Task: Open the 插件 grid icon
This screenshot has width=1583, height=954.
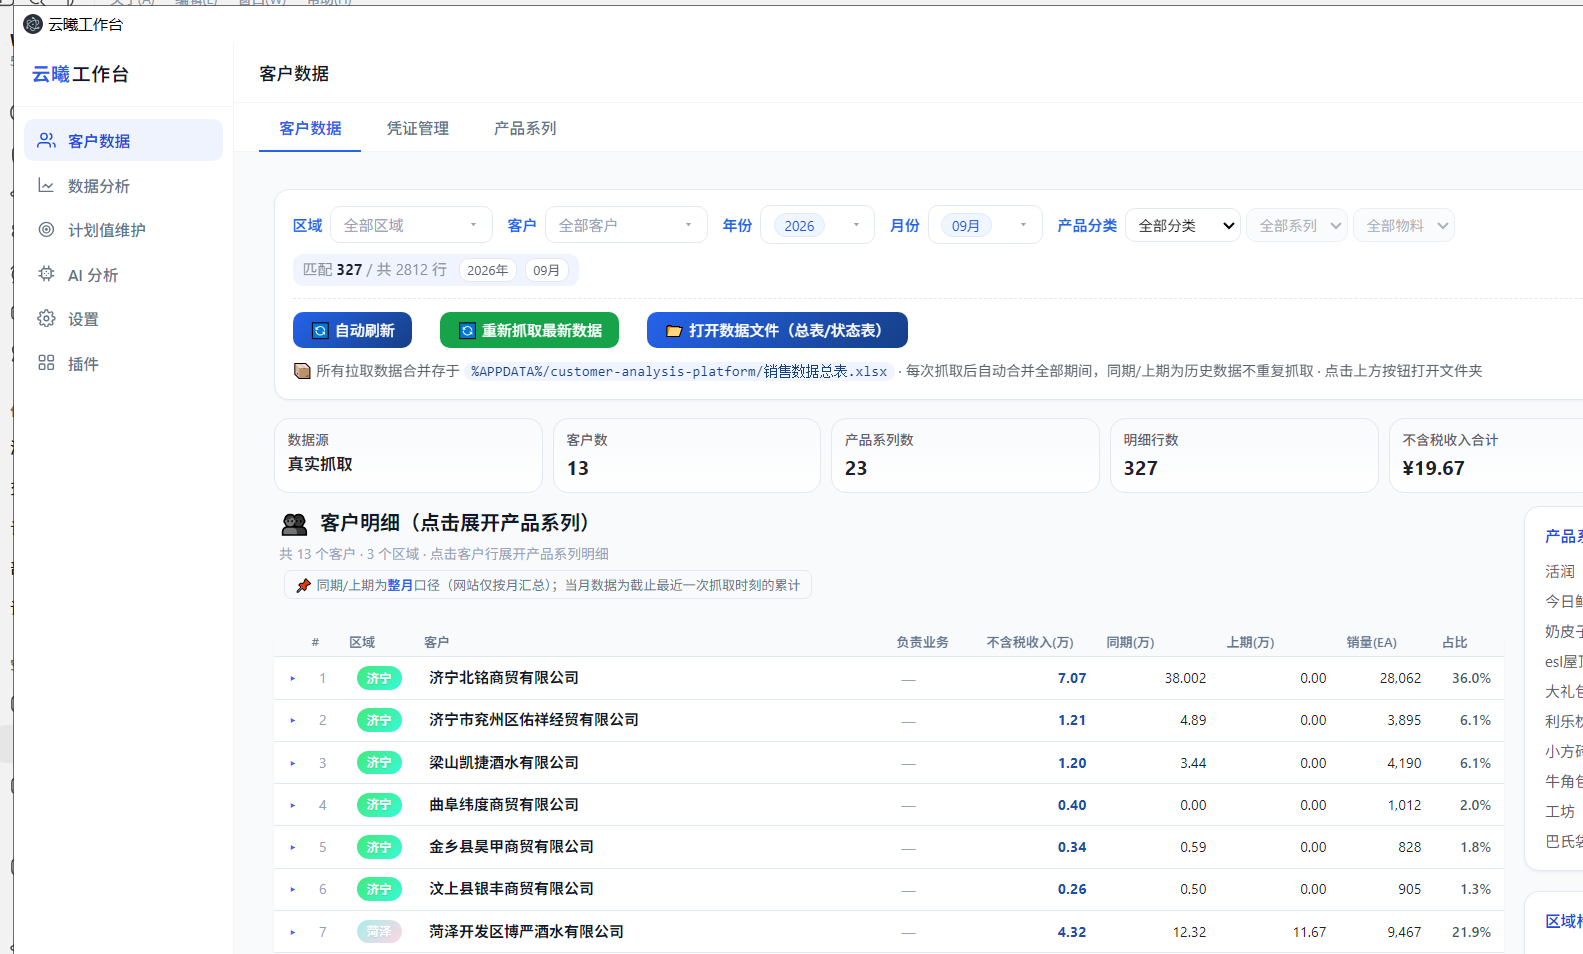Action: coord(46,363)
